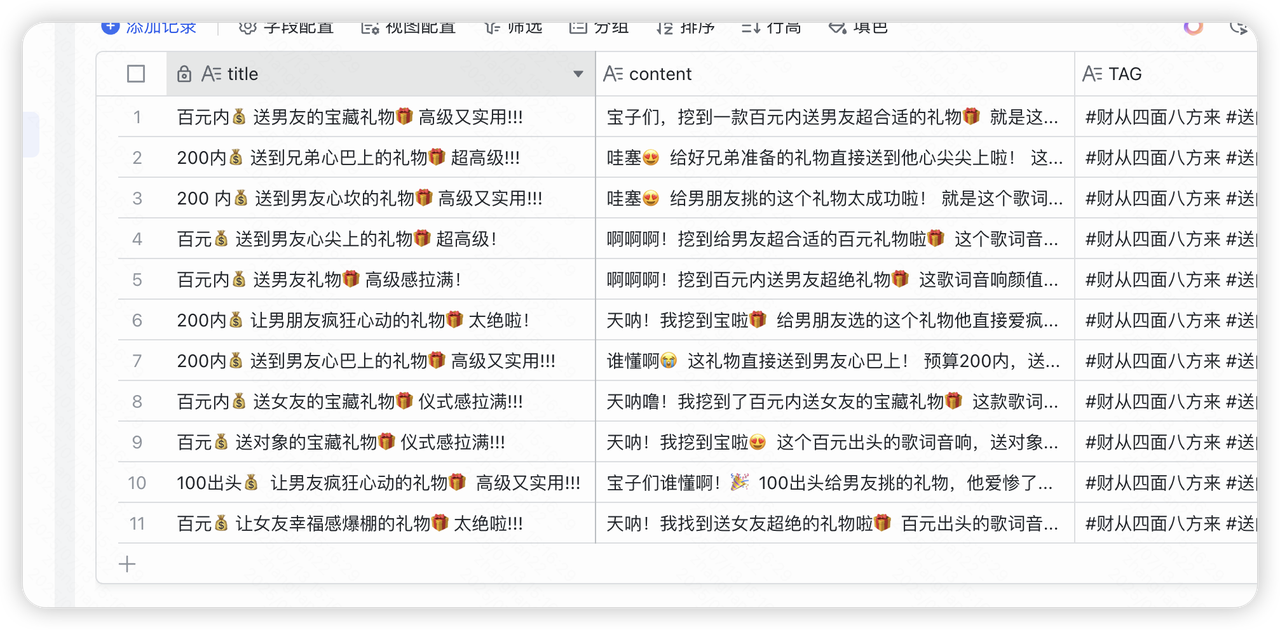Select content cell starting '谁懂啊'
The image size is (1280, 630).
(835, 361)
